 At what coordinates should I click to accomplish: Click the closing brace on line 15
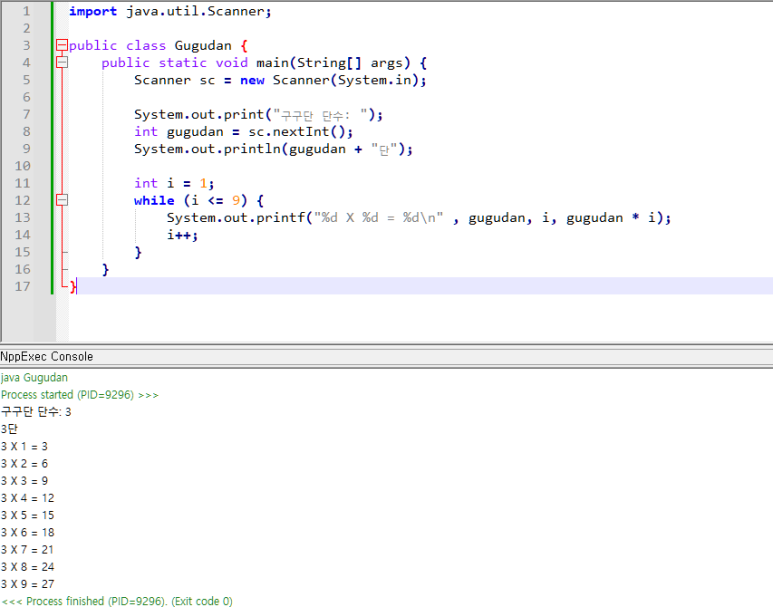(138, 252)
